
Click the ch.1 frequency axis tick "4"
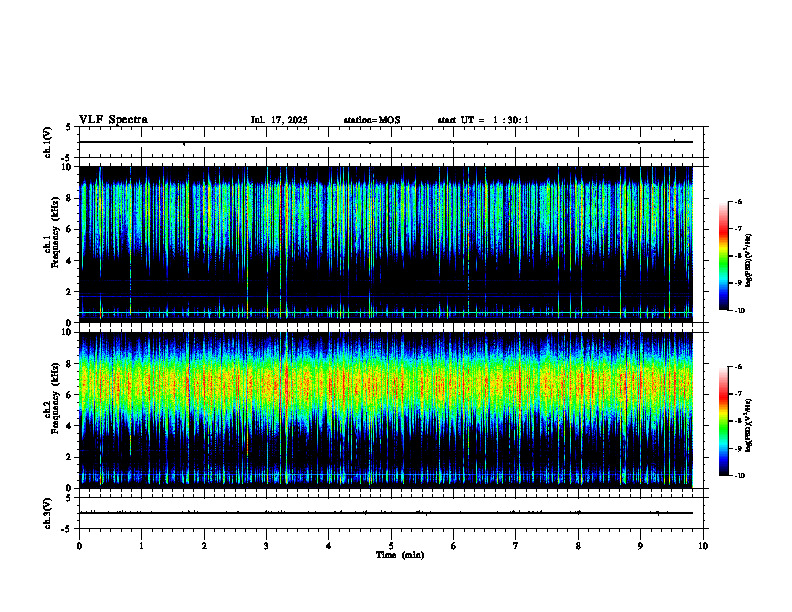pos(69,261)
